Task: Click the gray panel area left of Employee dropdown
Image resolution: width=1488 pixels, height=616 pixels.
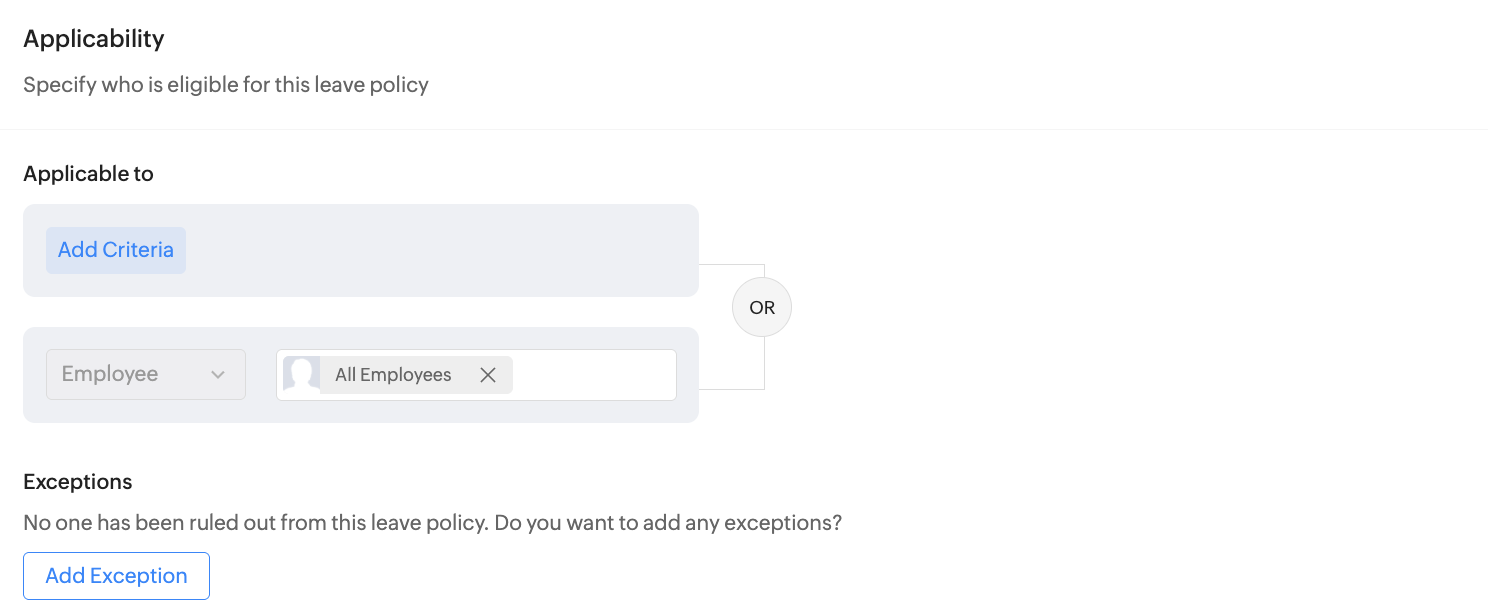Action: 34,375
